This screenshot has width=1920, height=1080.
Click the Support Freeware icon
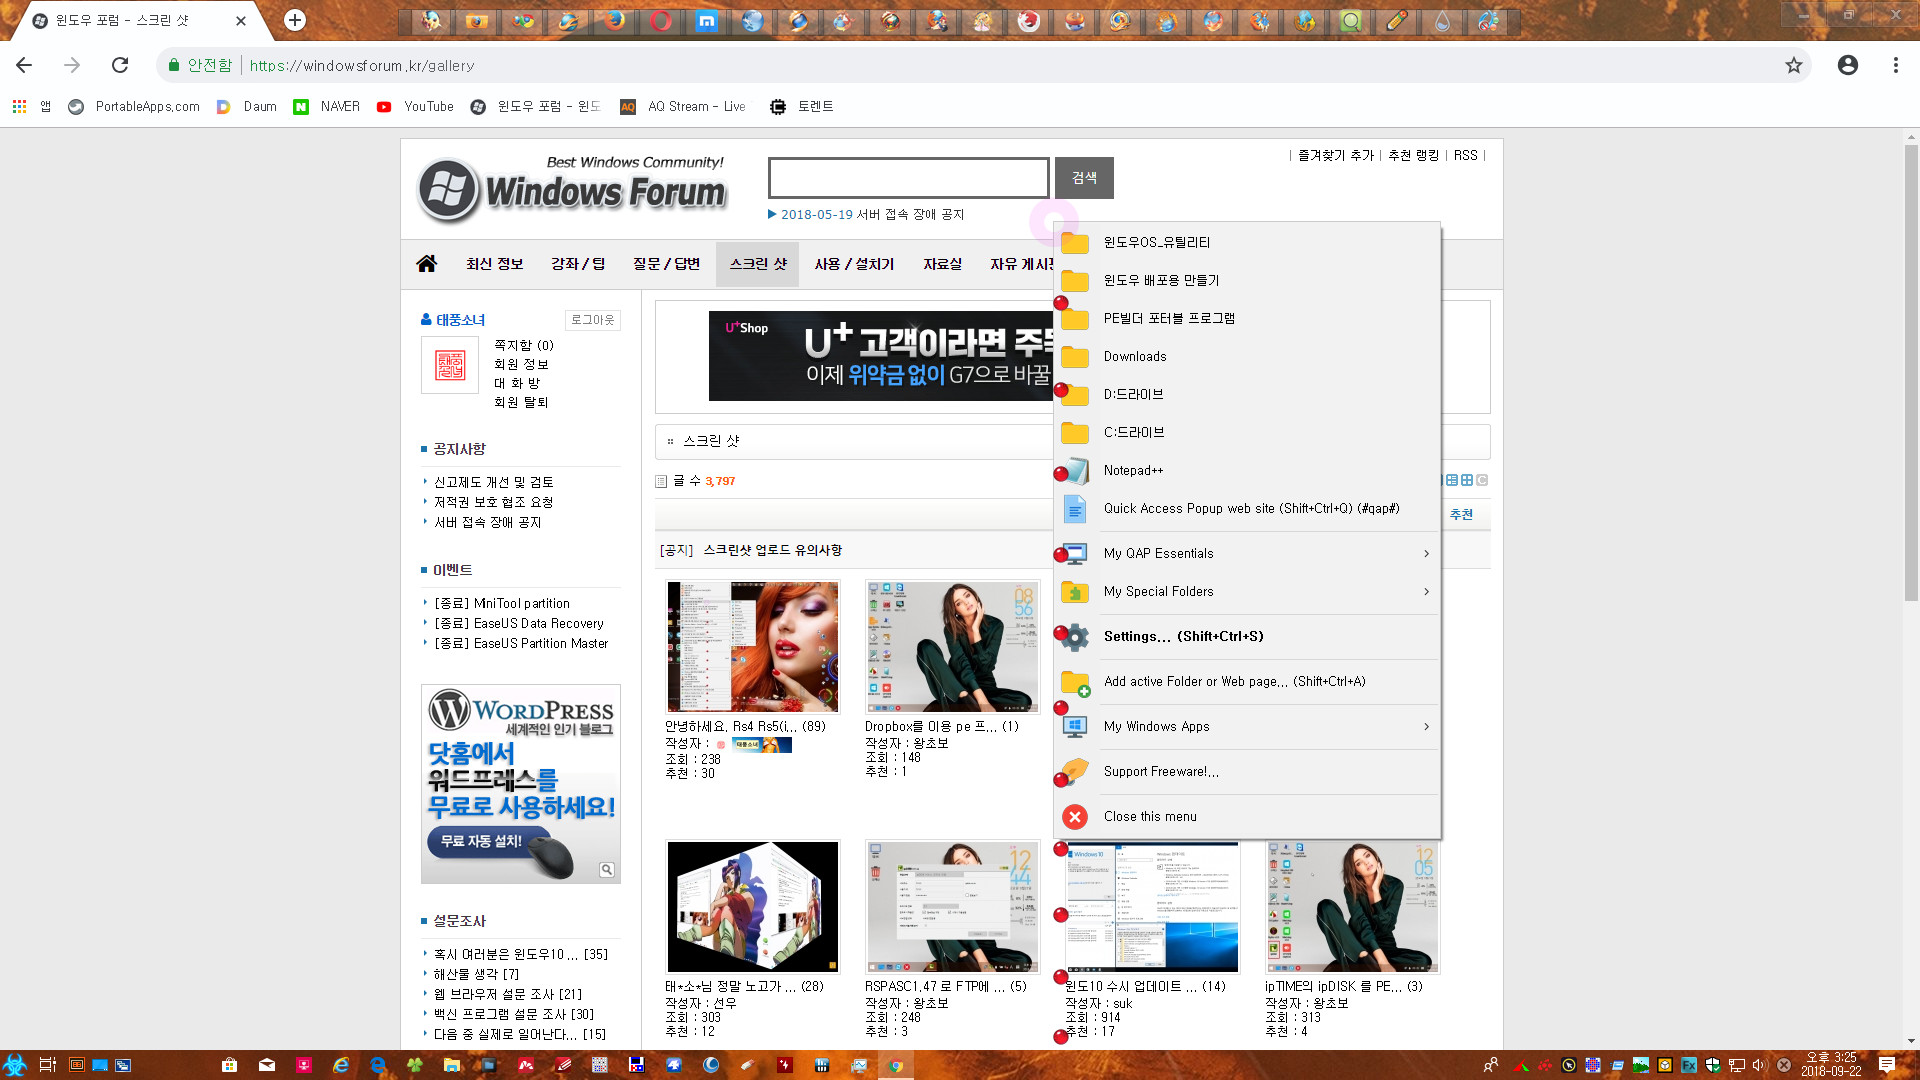pos(1075,771)
